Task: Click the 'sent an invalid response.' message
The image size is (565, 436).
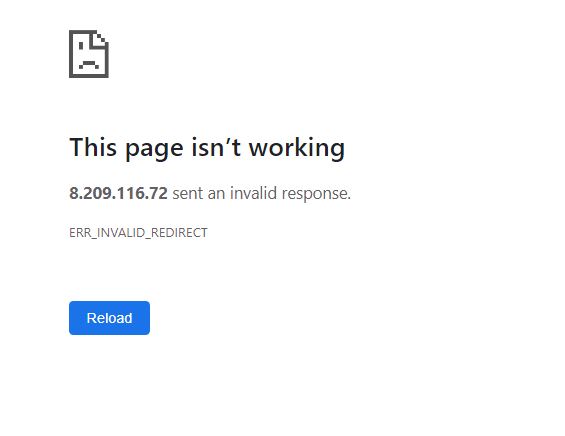Action: 262,193
